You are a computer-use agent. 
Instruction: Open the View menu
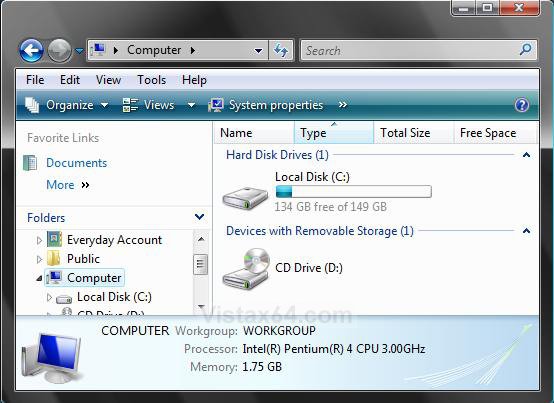pyautogui.click(x=108, y=80)
